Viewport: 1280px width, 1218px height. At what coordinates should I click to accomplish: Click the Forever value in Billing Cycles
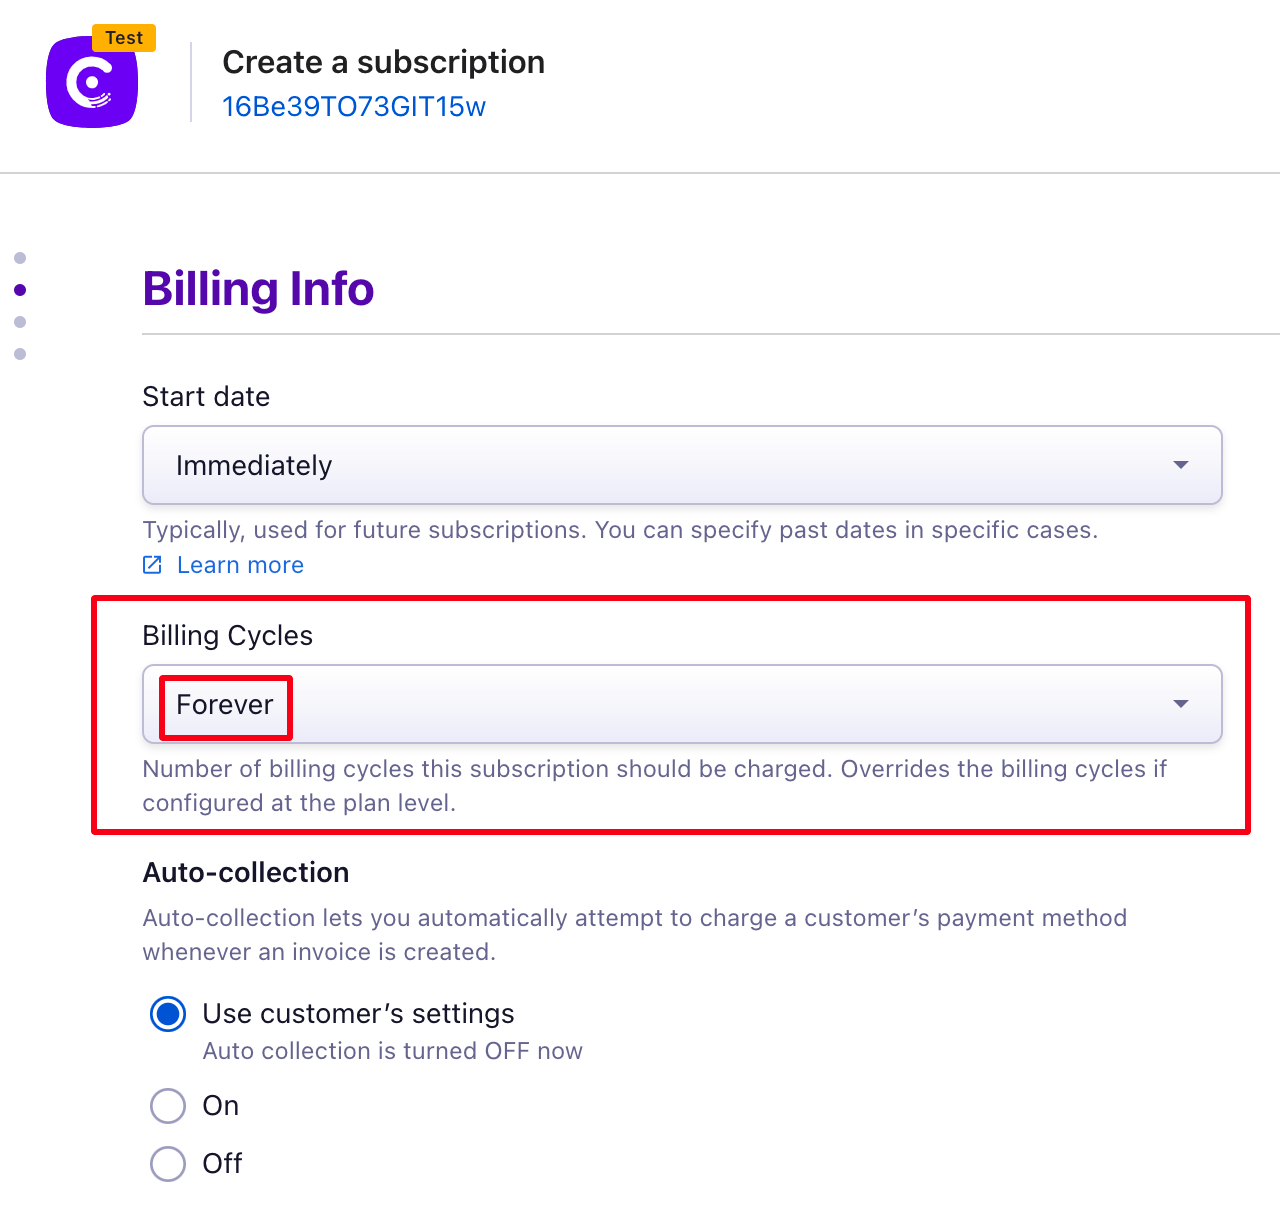[x=225, y=705]
